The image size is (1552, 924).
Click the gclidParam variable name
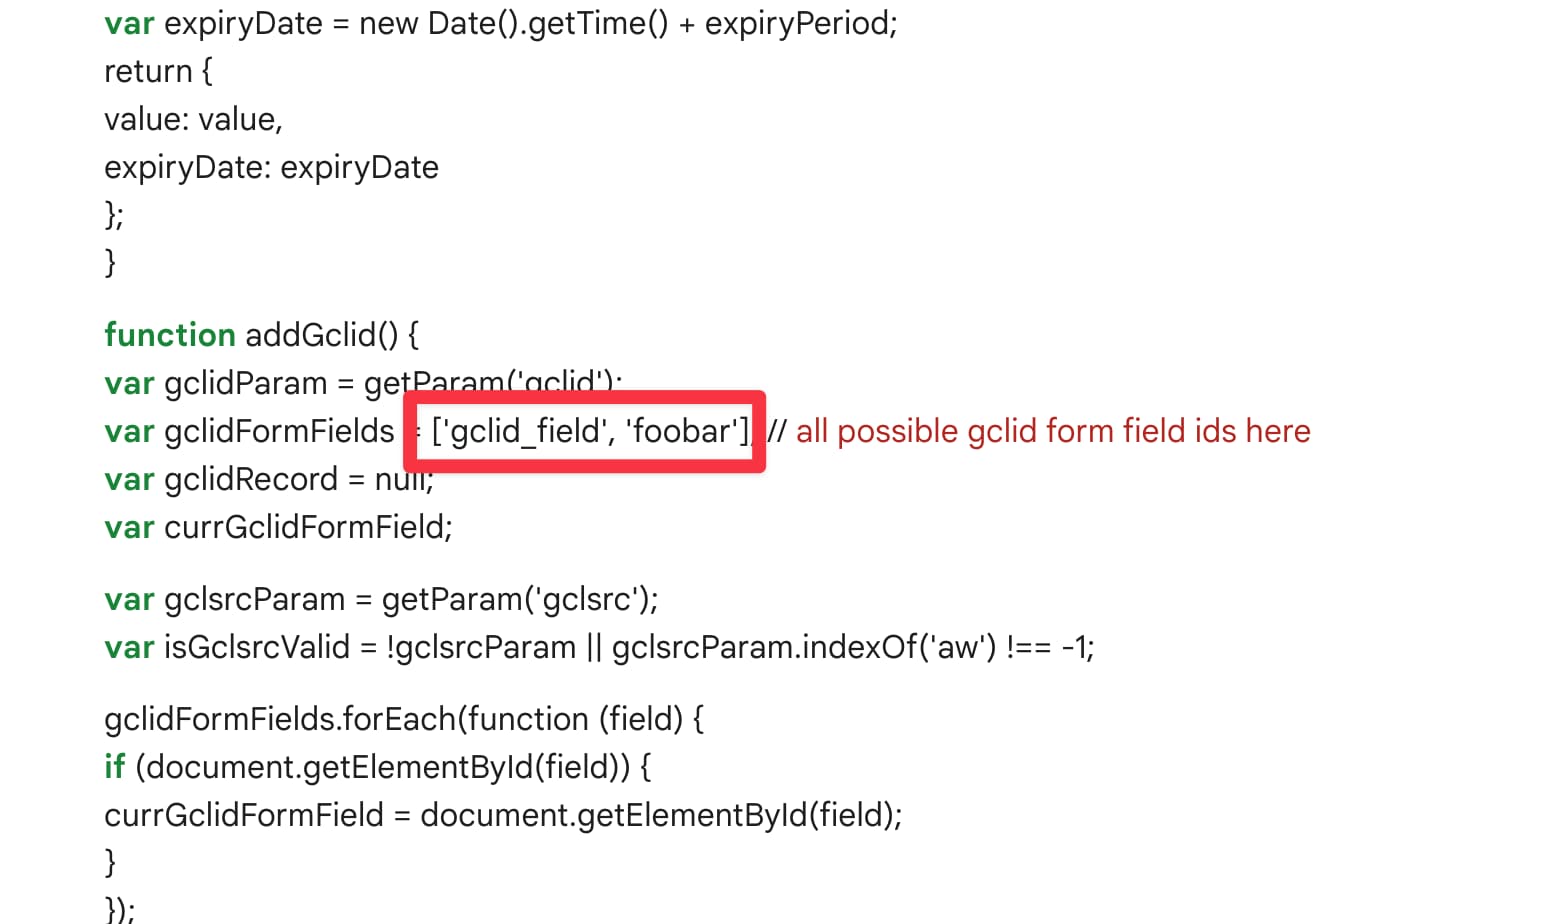pyautogui.click(x=246, y=383)
